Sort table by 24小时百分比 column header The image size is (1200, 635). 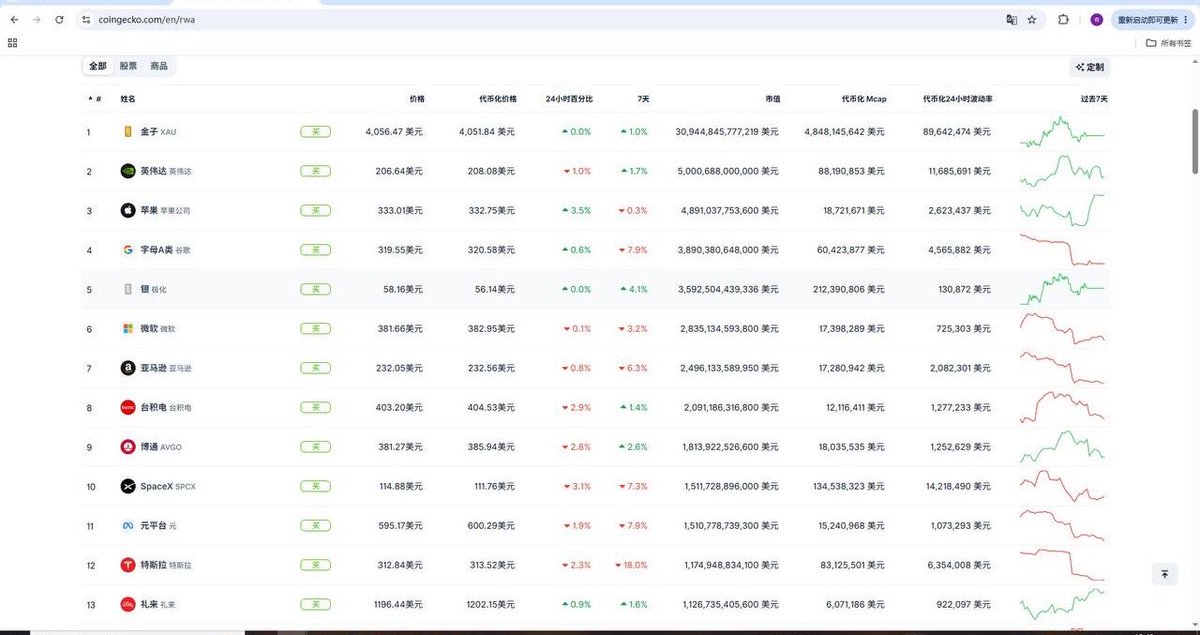pos(569,99)
